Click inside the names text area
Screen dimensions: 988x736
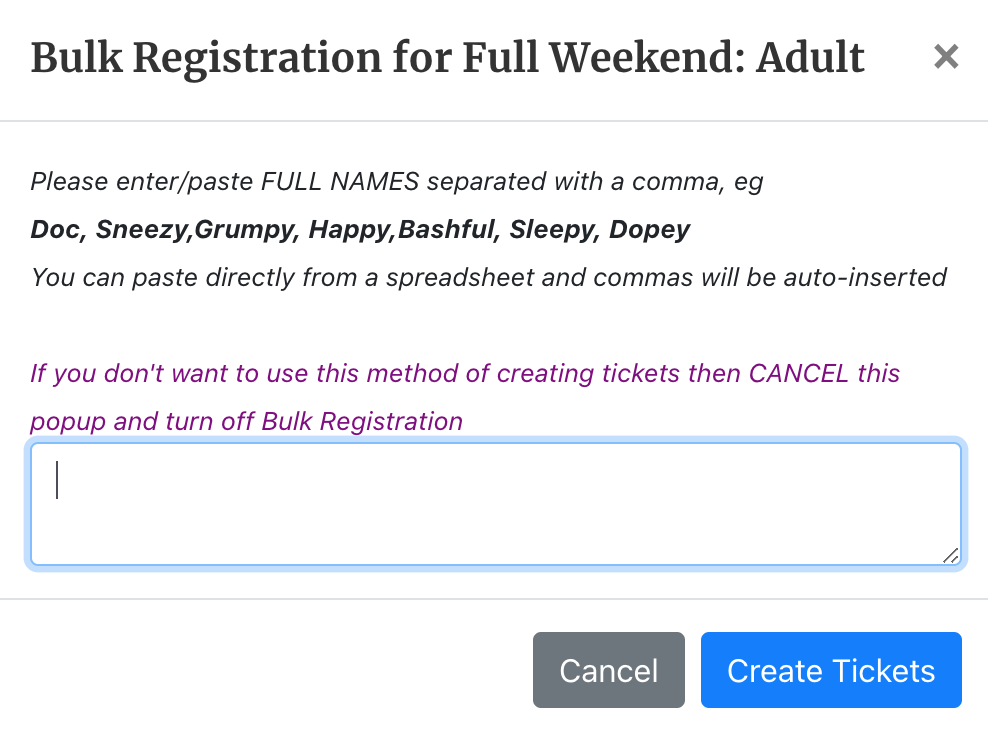[495, 504]
